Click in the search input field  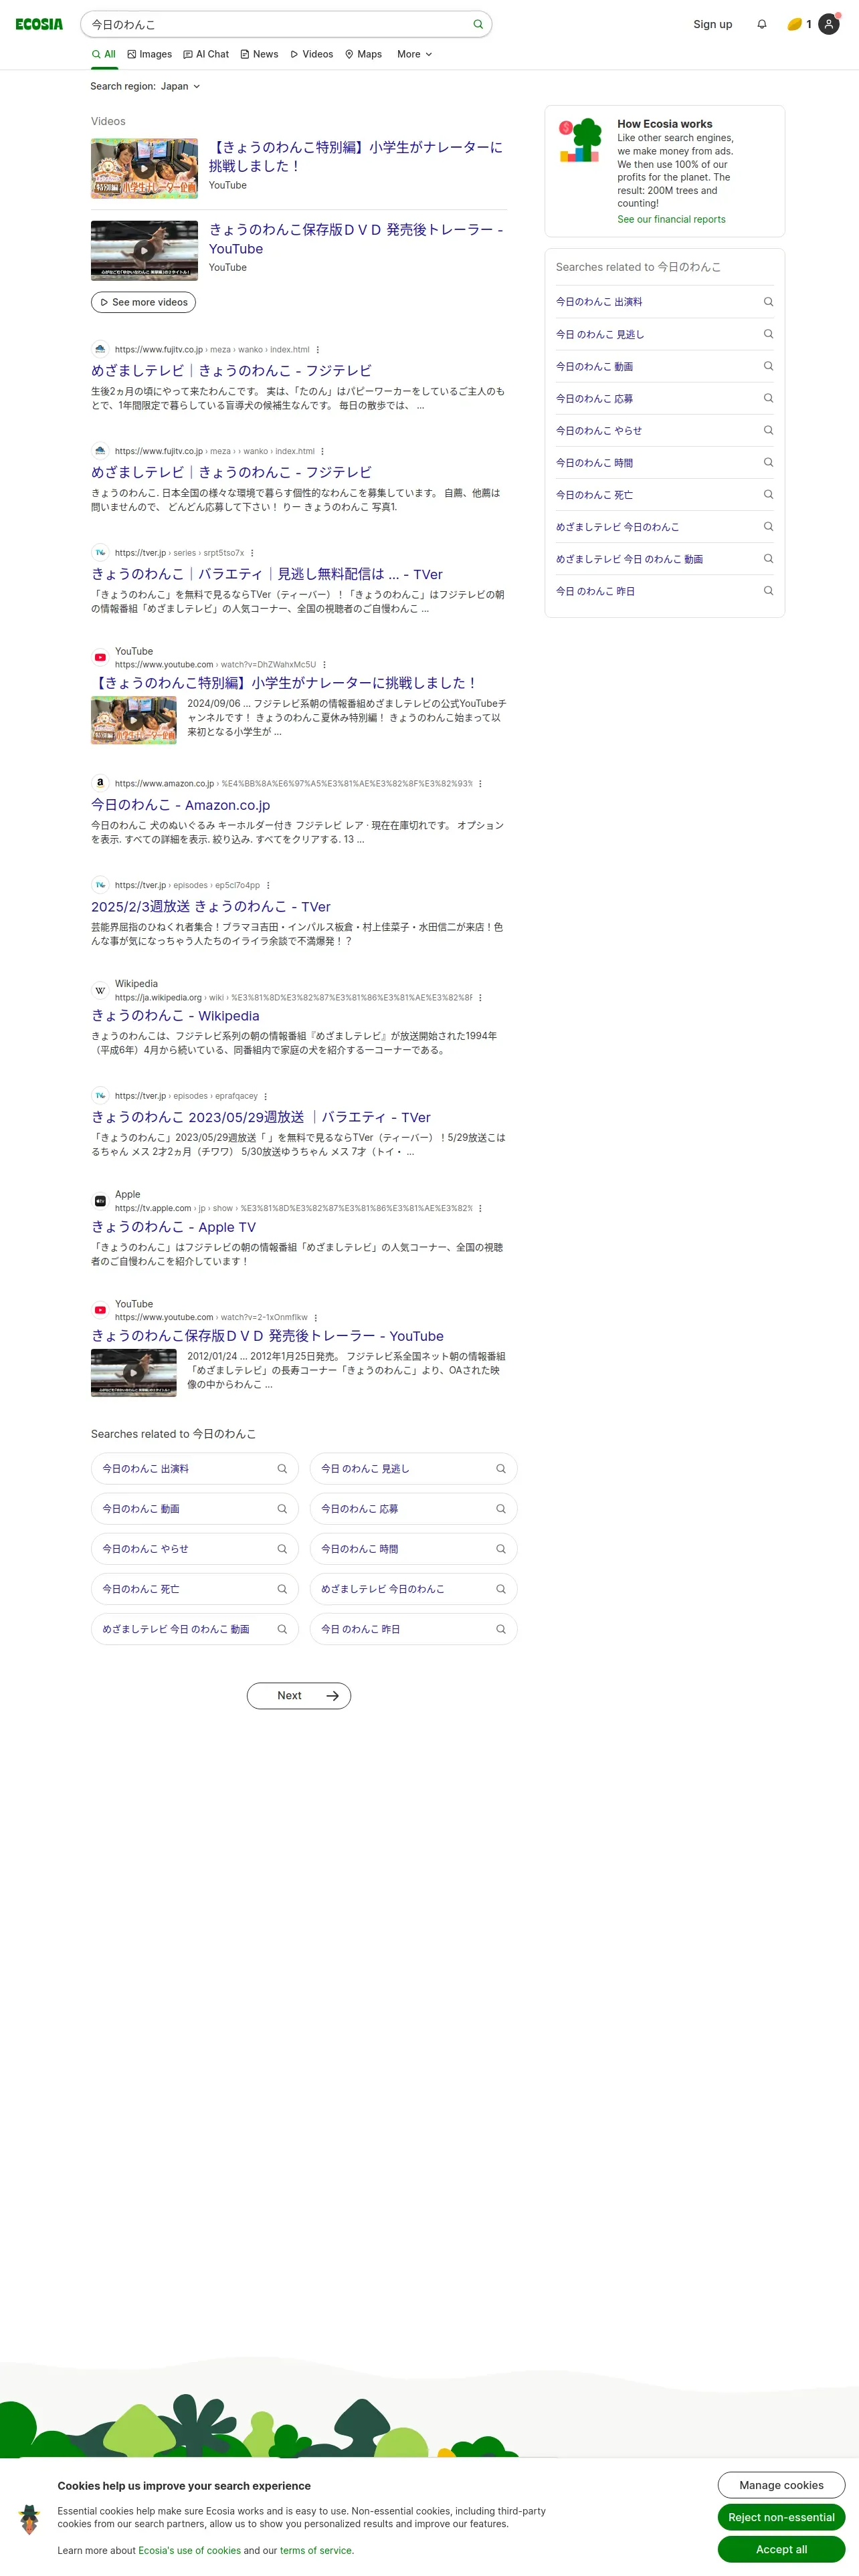pos(275,24)
